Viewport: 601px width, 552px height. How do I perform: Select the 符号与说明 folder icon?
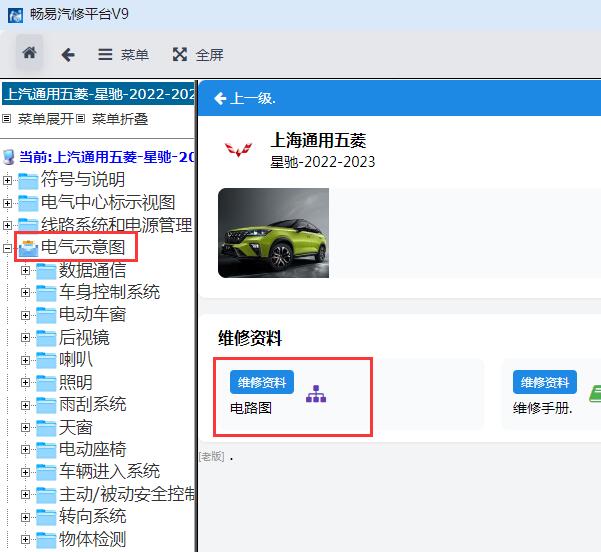click(x=28, y=181)
